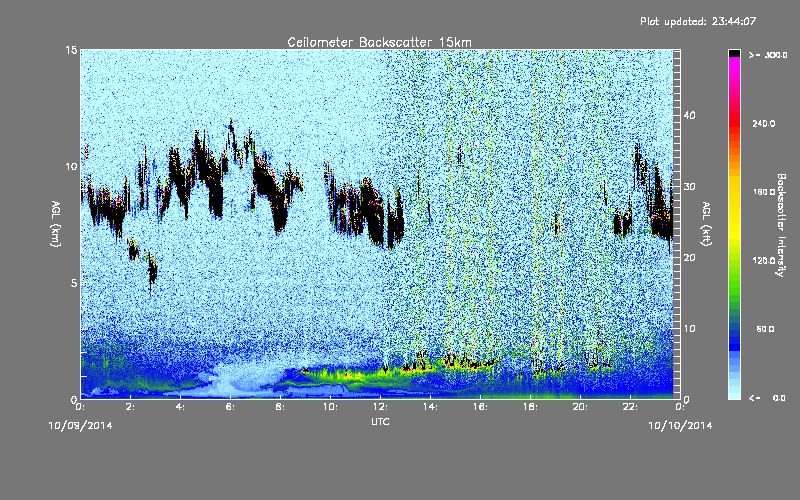Viewport: 800px width, 500px height.
Task: Click the '>= 300.0' colorbar value
Action: point(768,55)
